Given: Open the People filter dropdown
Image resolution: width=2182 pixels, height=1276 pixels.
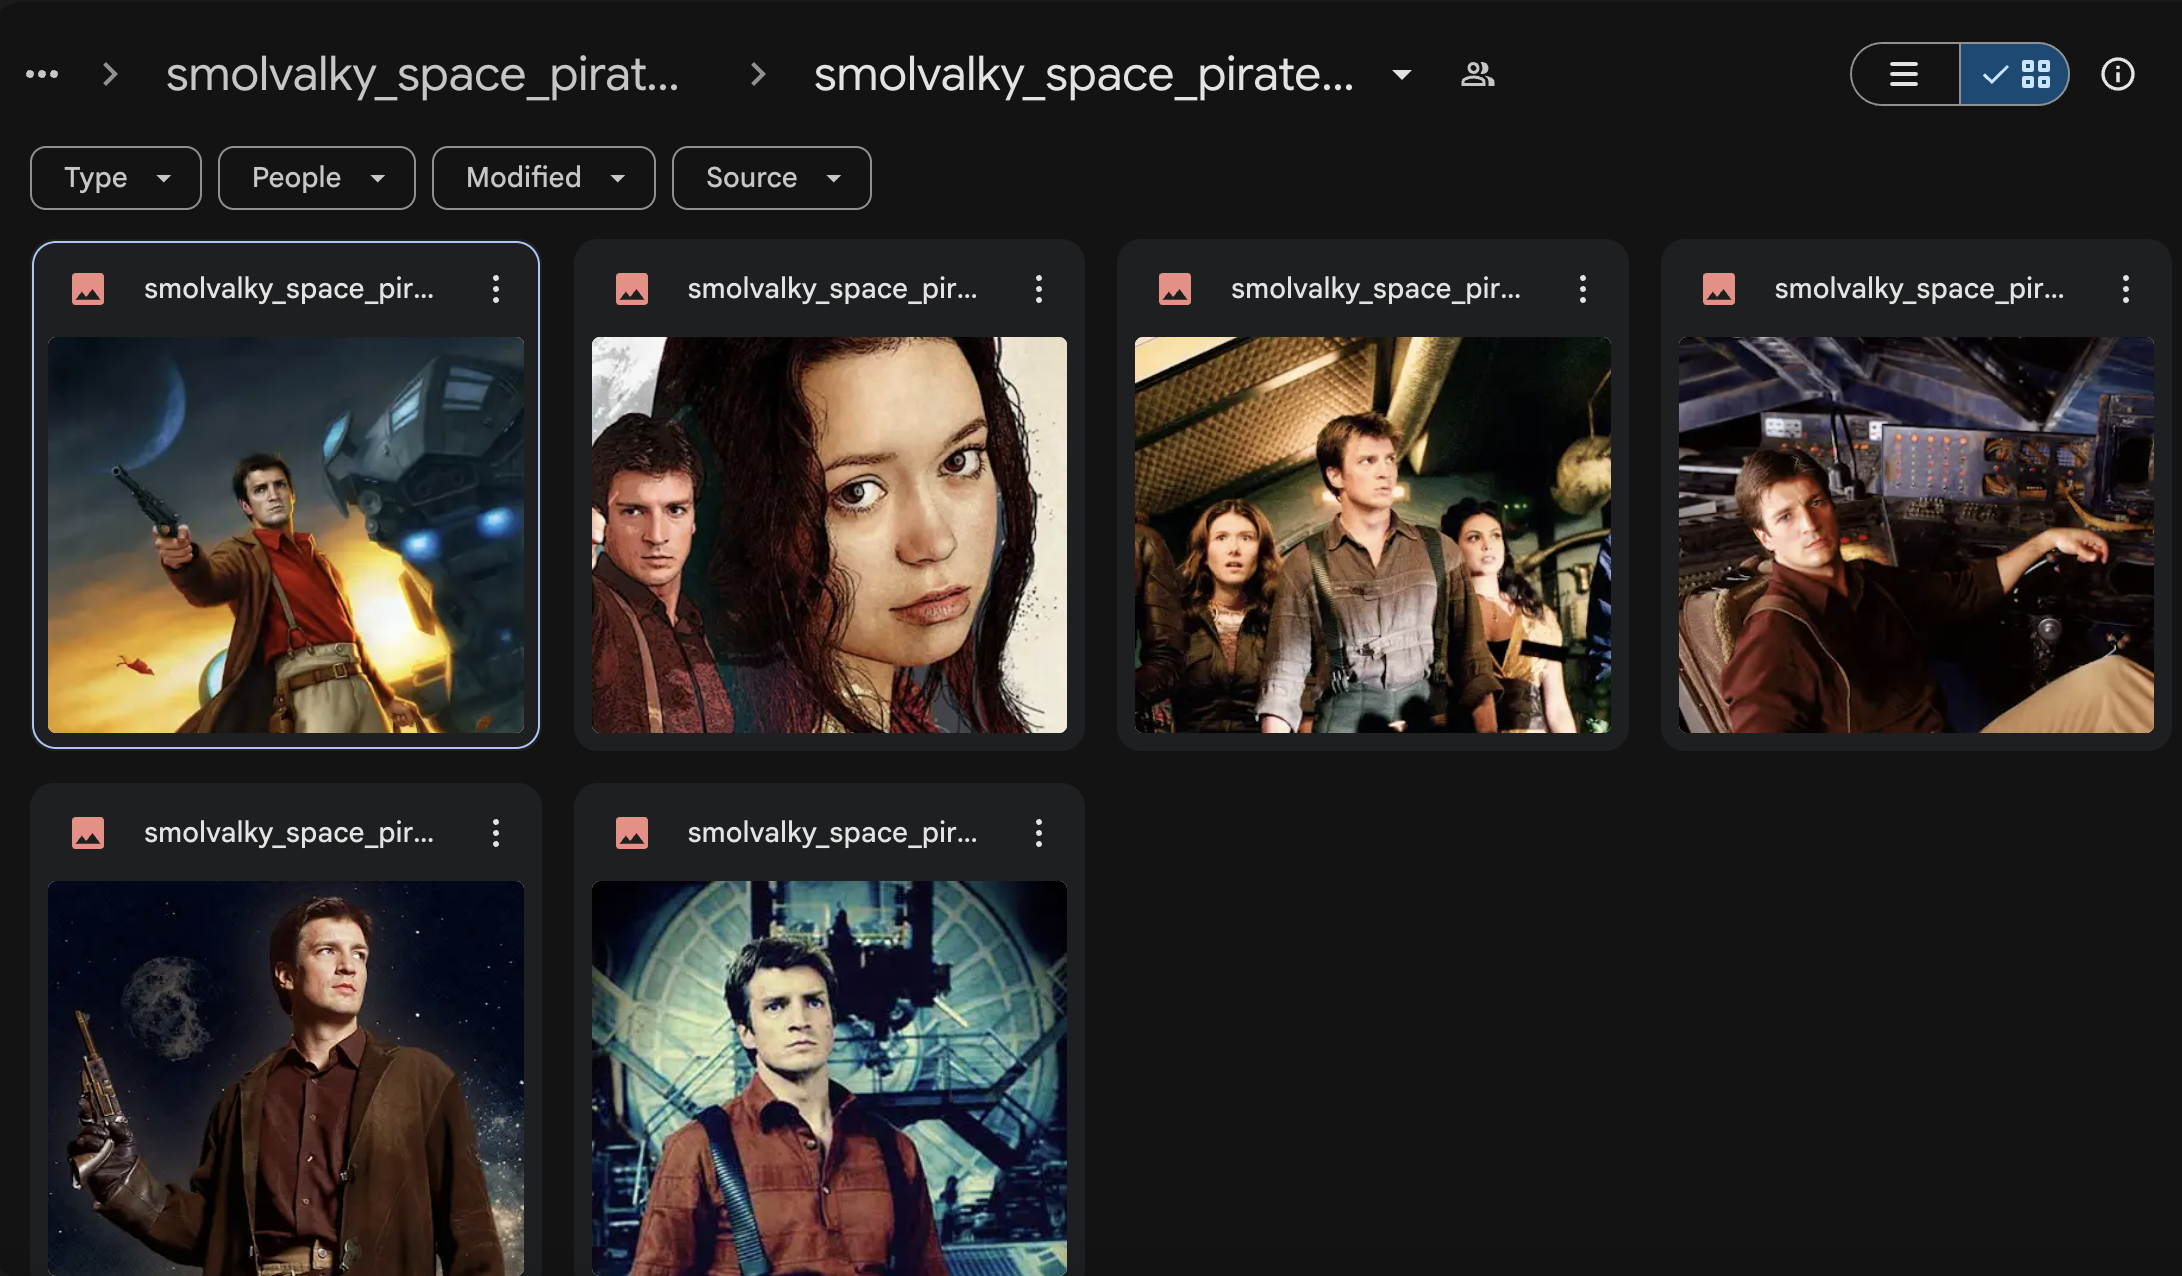Looking at the screenshot, I should click(316, 178).
